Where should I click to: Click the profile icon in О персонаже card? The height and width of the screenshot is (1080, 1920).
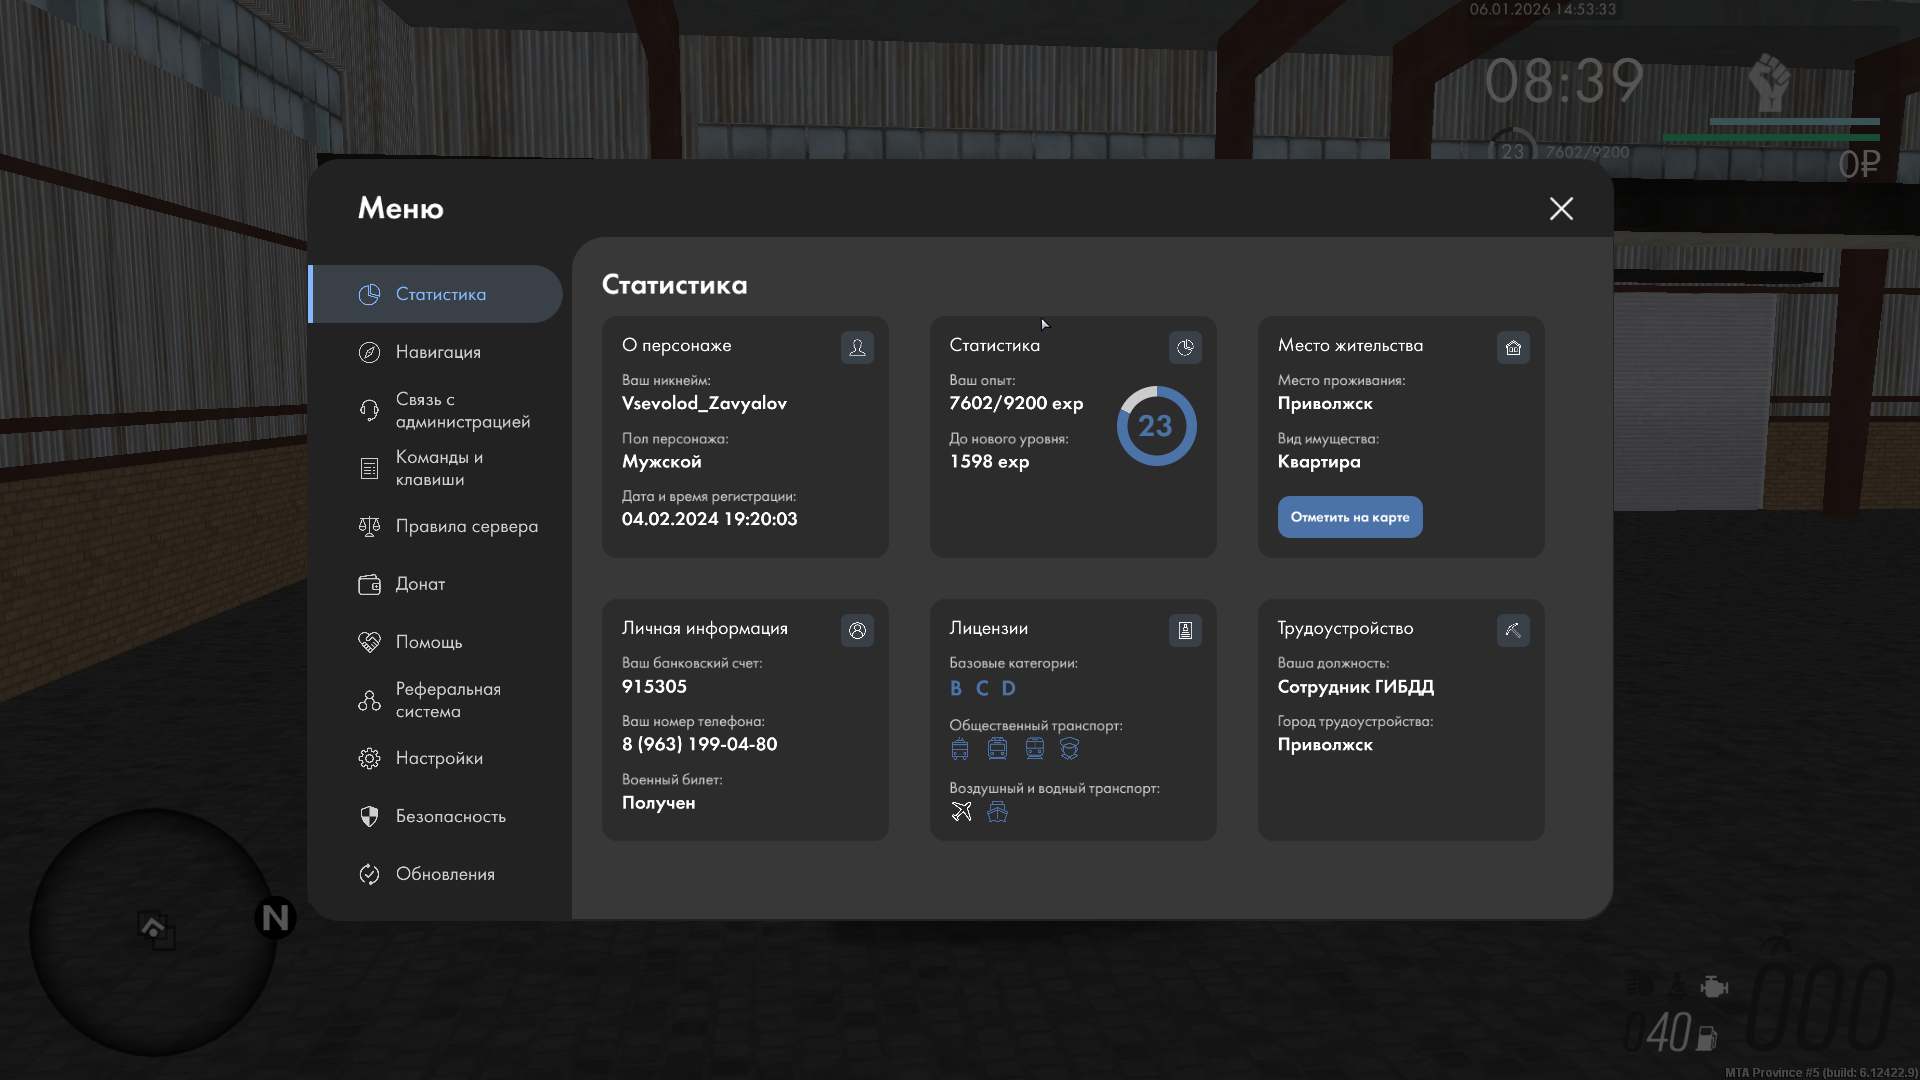[857, 347]
